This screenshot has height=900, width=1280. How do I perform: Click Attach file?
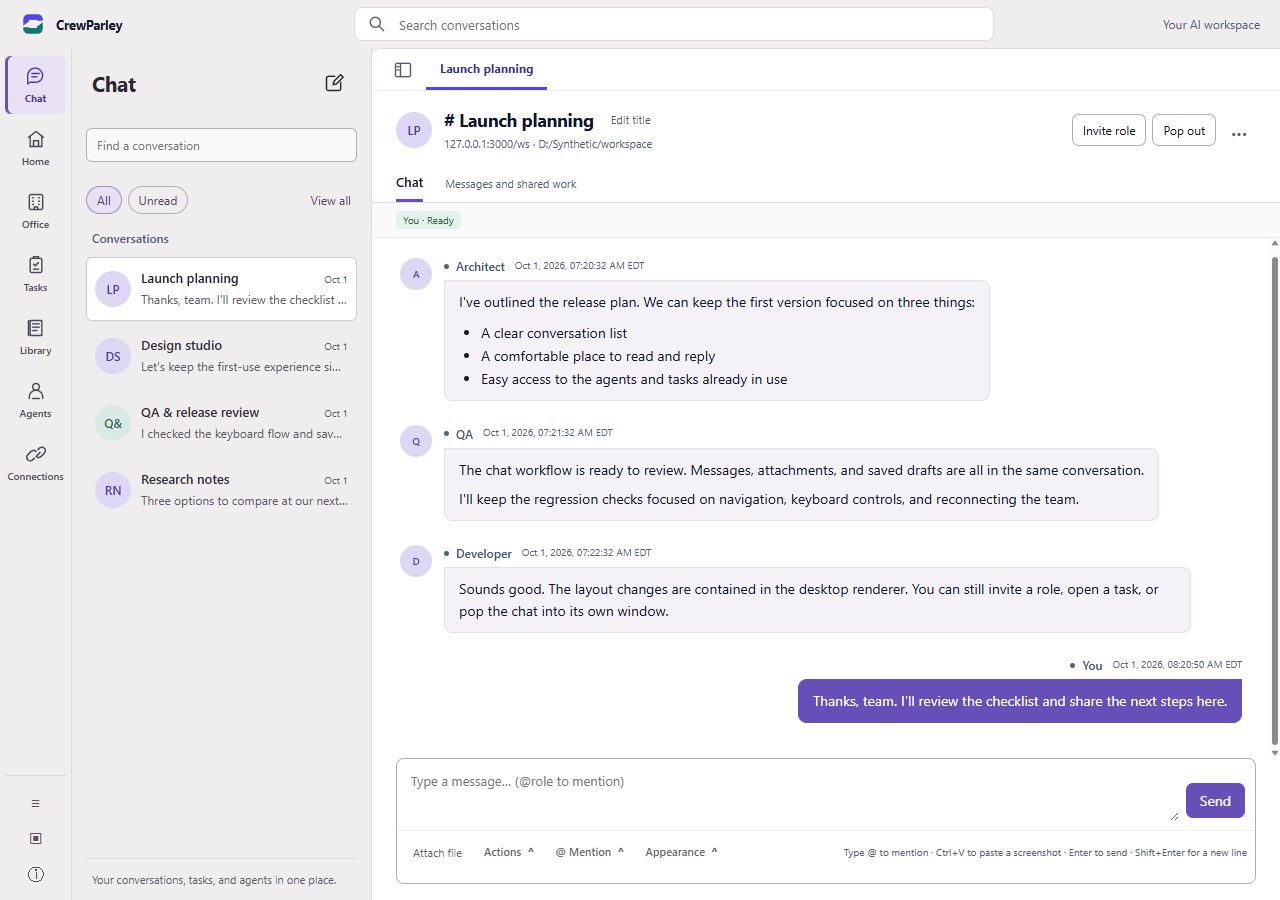pyautogui.click(x=438, y=853)
